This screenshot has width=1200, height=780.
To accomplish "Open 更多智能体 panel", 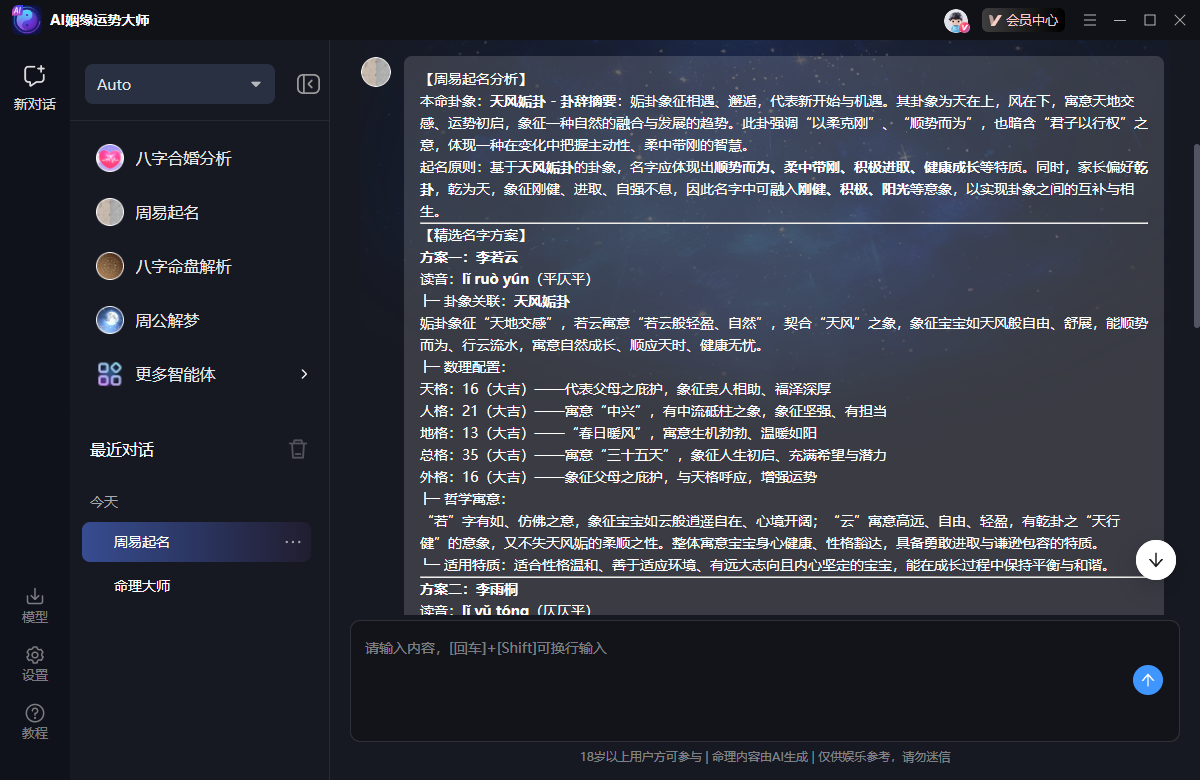I will [x=175, y=376].
